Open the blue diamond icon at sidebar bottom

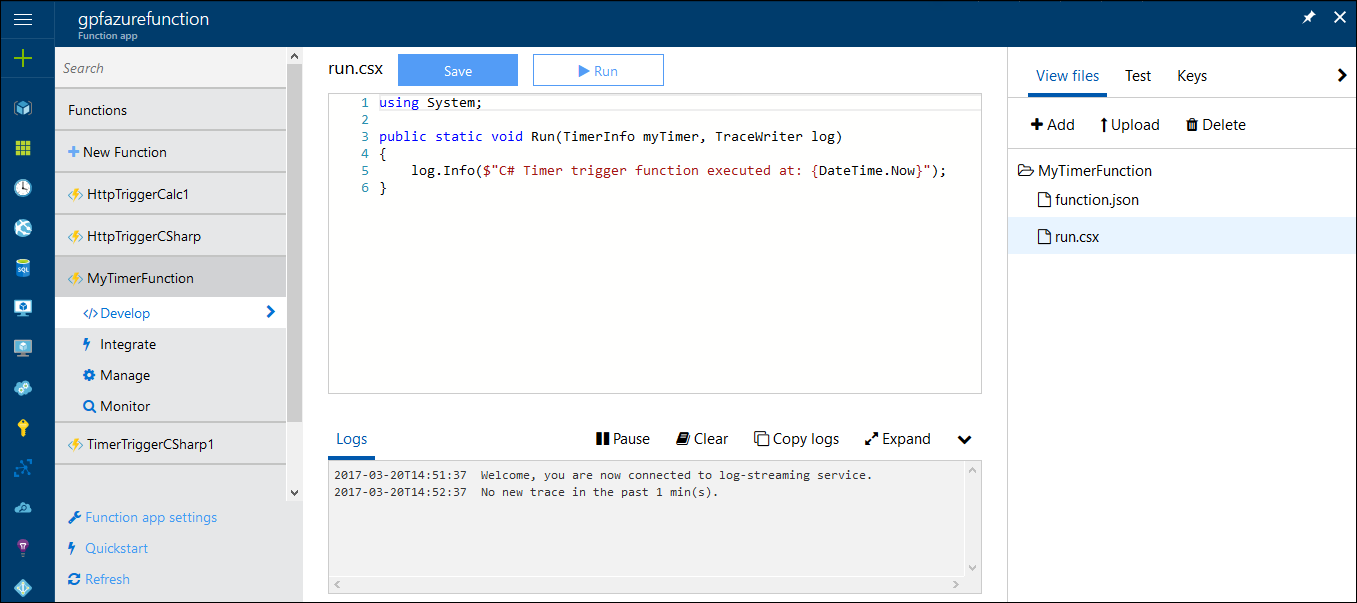(23, 587)
